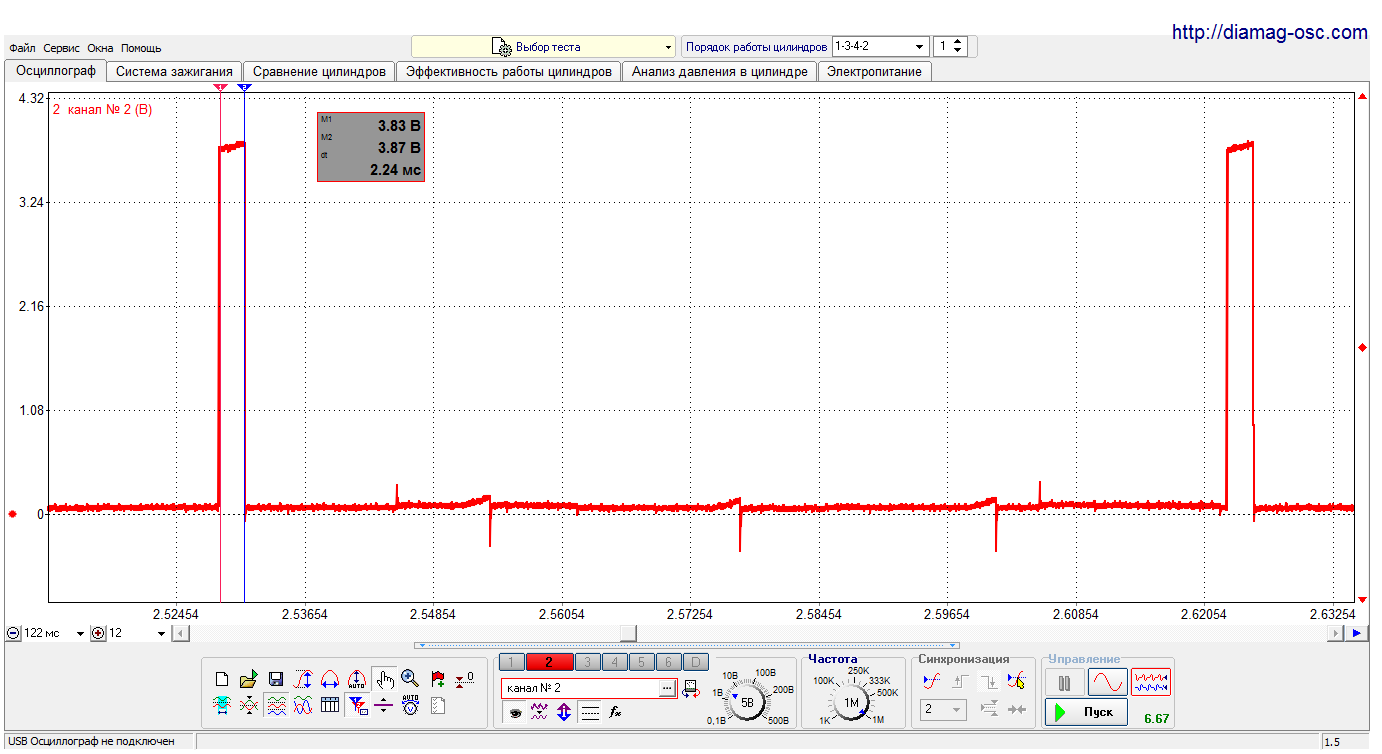The height and width of the screenshot is (754, 1382).
Task: Click the 1M frequency knob
Action: (x=852, y=702)
